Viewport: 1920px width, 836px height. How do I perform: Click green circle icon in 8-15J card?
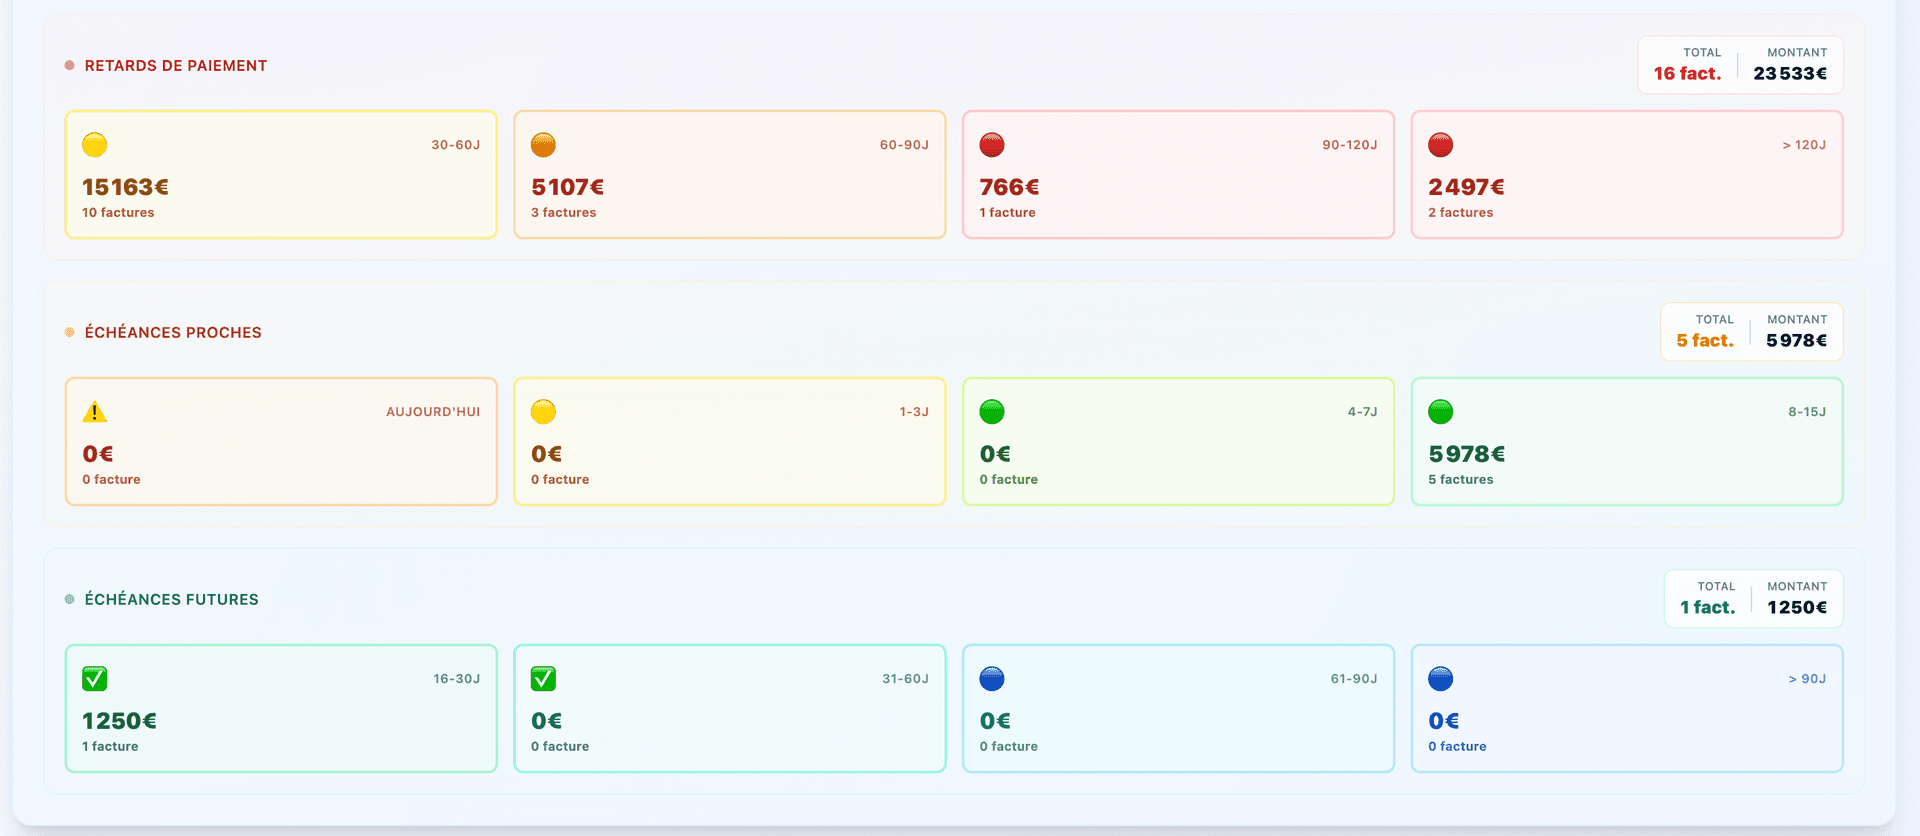1440,412
